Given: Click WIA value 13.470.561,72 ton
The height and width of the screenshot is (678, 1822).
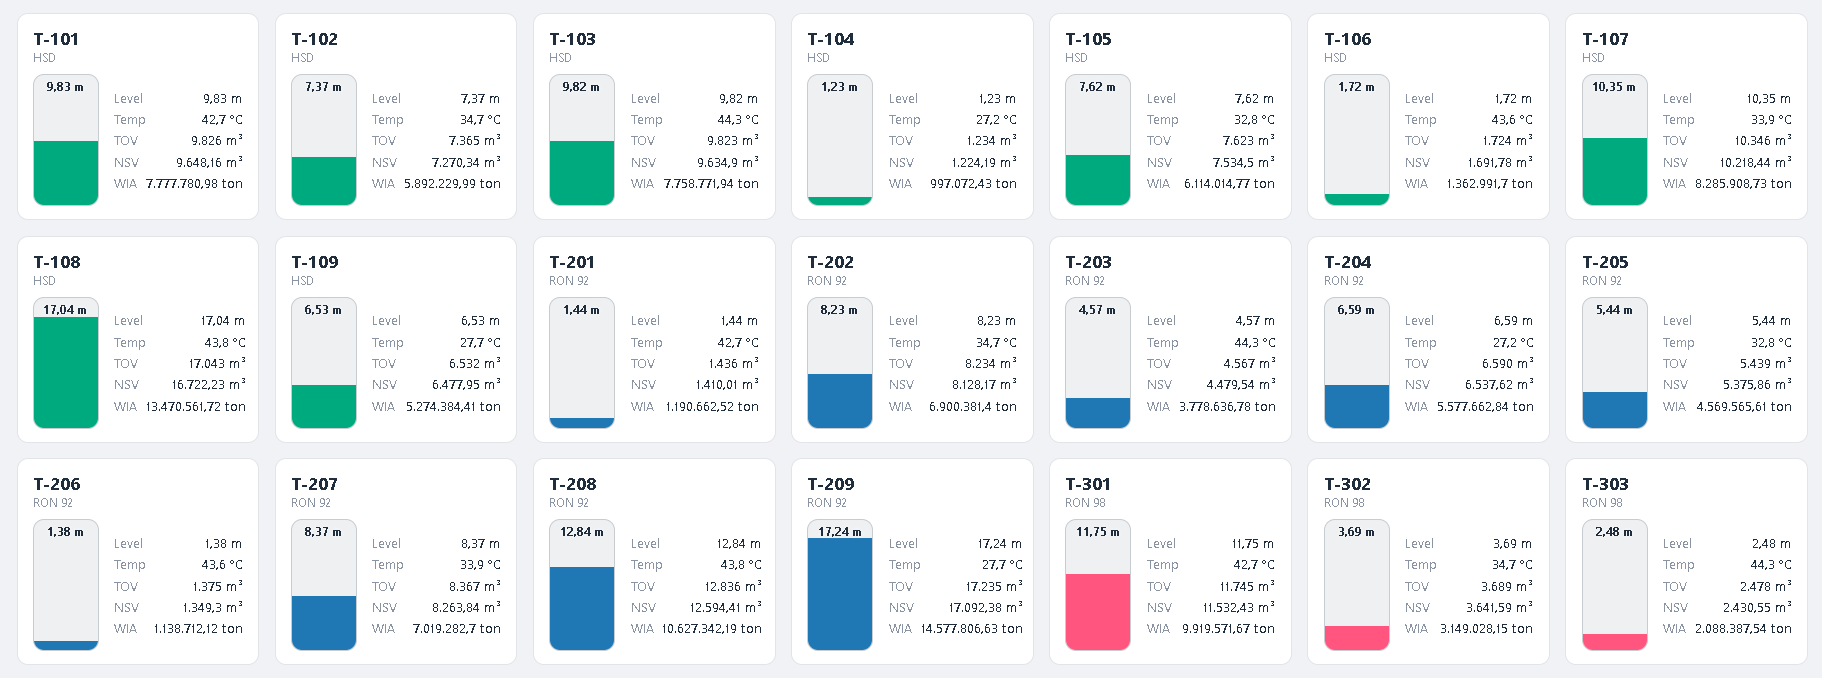Looking at the screenshot, I should click(196, 407).
